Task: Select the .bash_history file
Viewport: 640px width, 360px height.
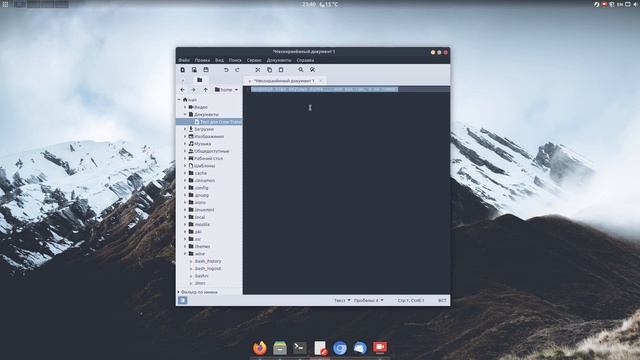Action: [x=209, y=261]
